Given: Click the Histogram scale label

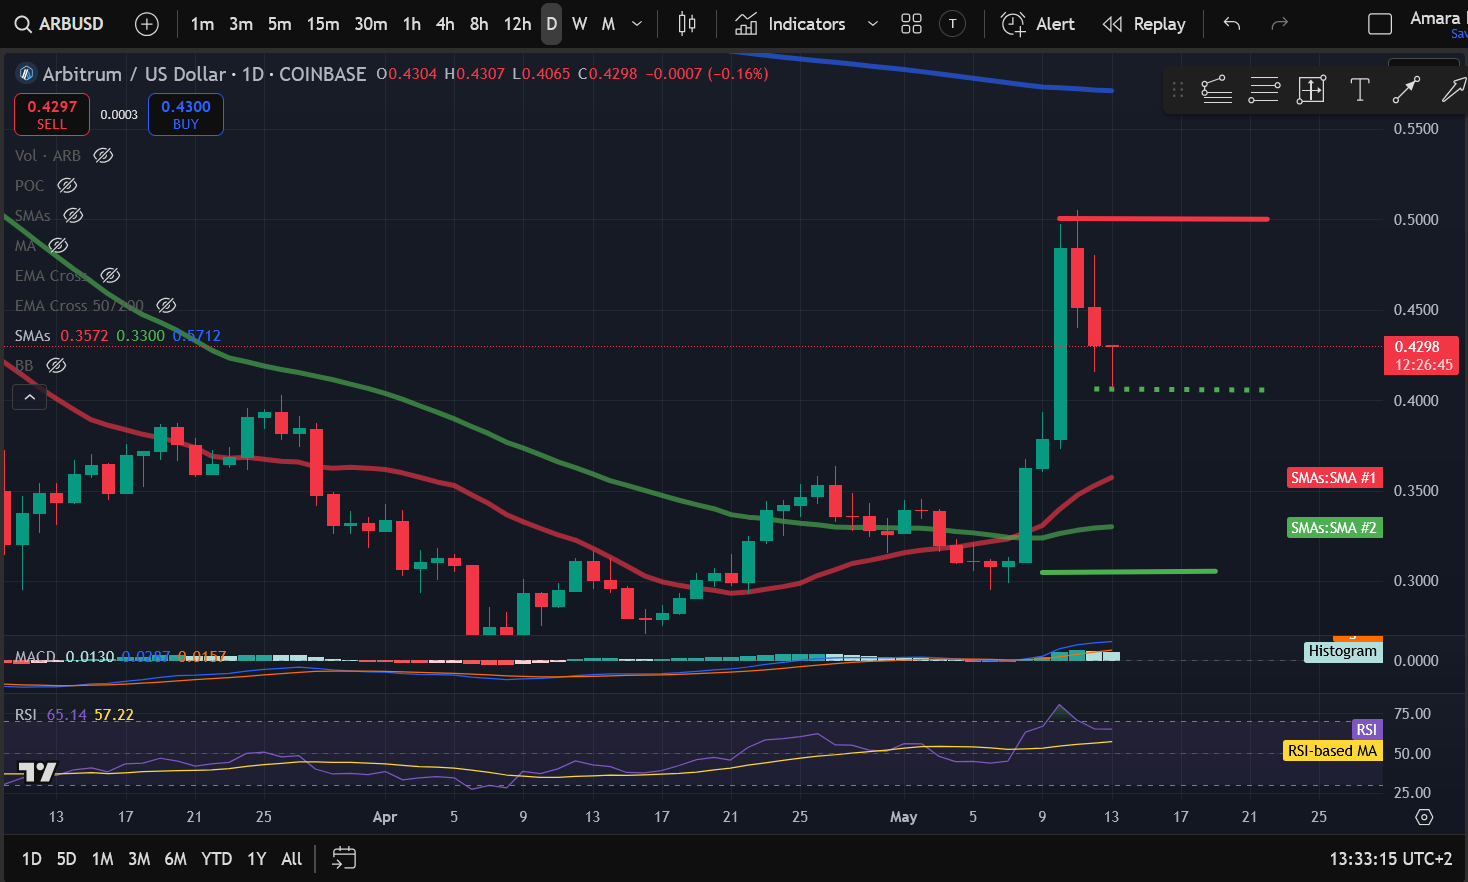Looking at the screenshot, I should click(1343, 651).
